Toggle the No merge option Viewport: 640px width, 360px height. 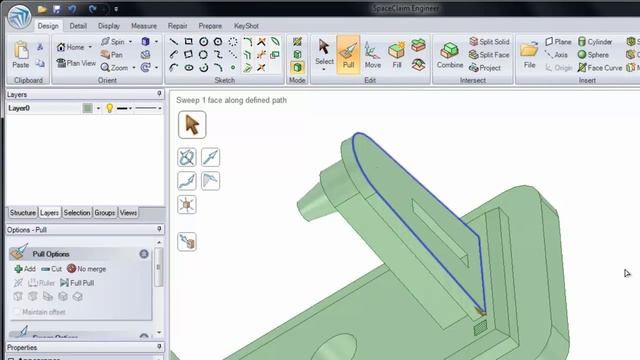pos(87,269)
